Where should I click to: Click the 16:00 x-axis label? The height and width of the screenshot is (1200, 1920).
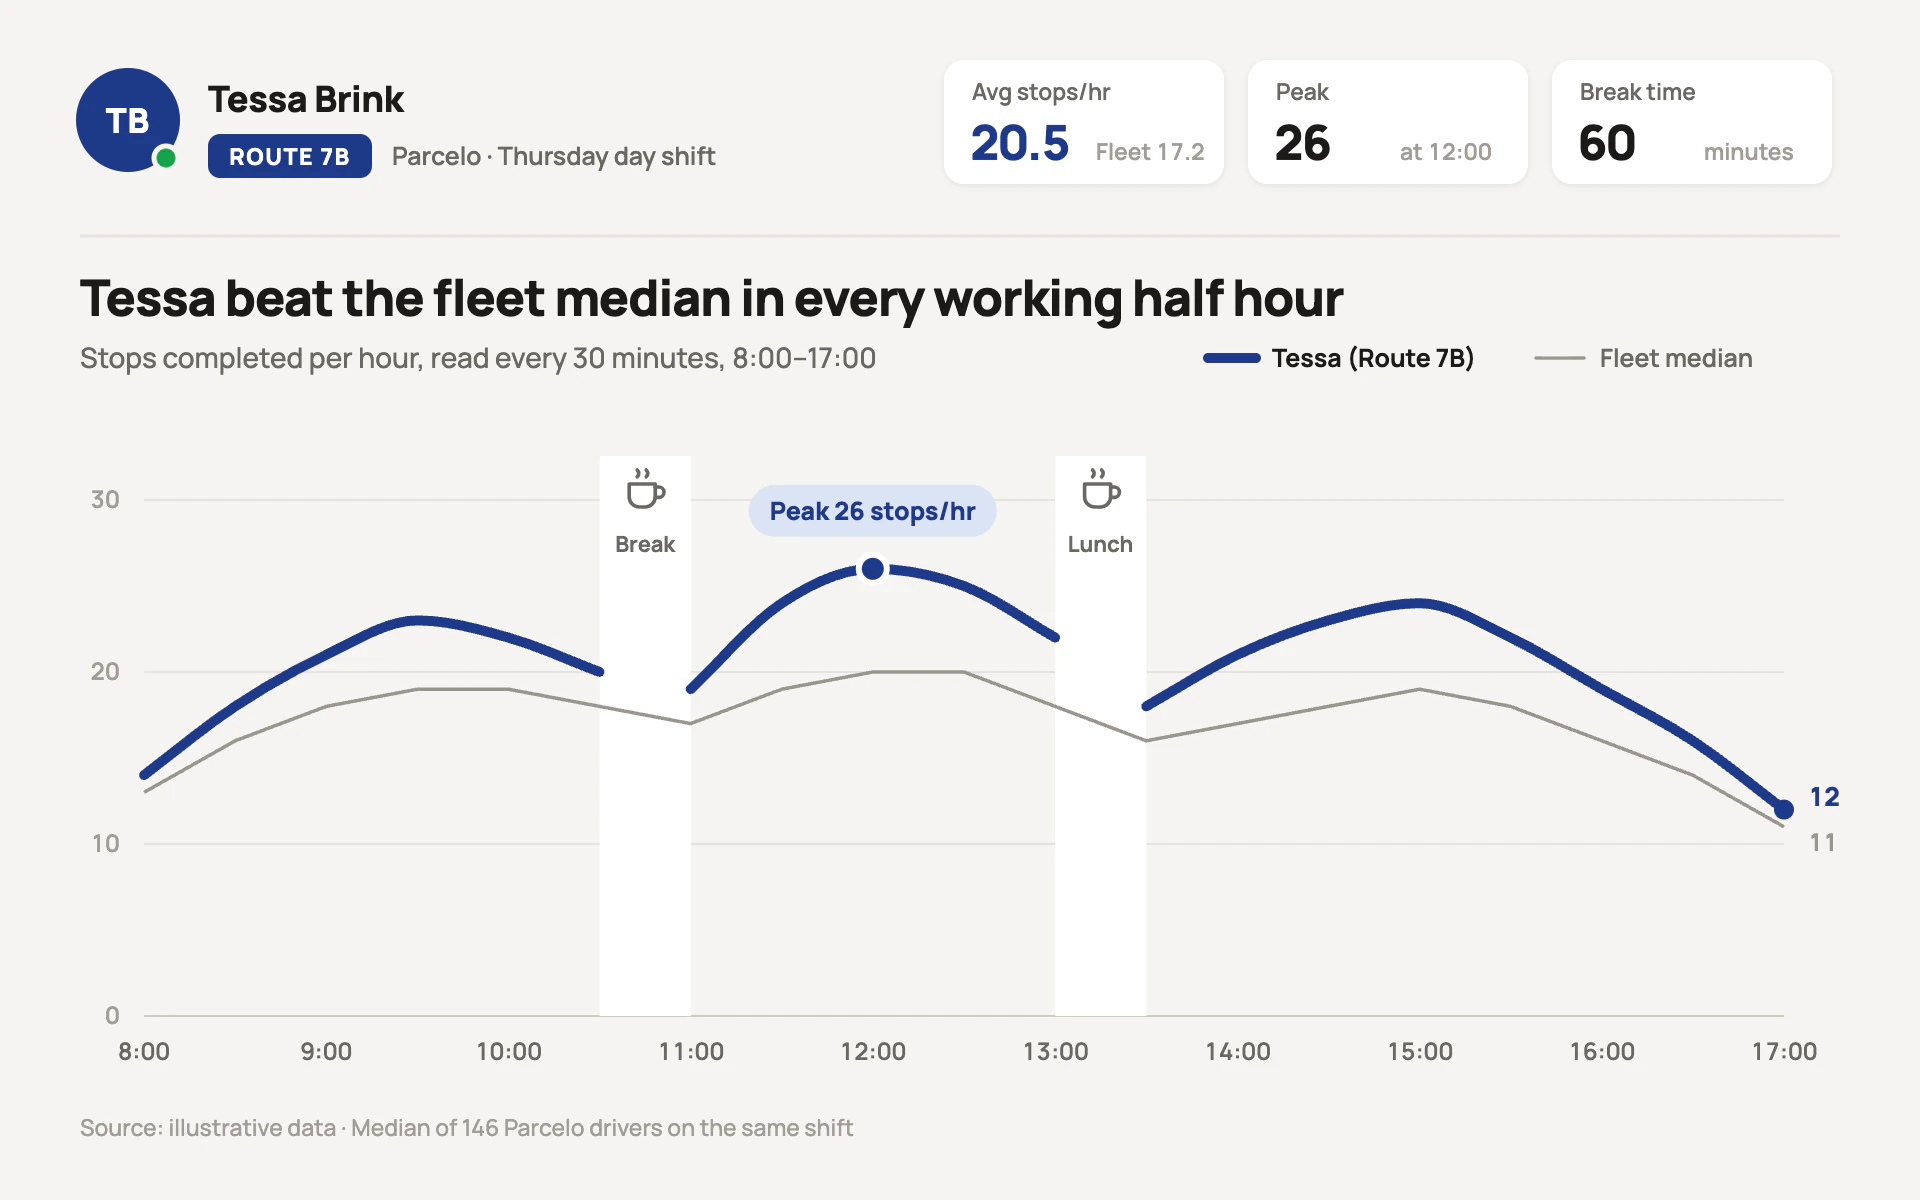point(1602,1051)
